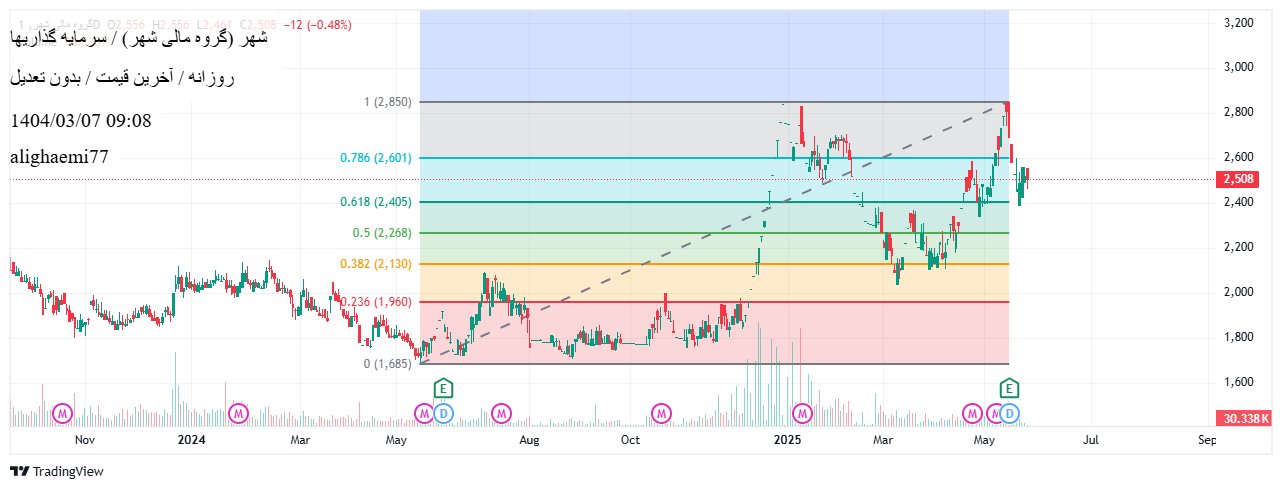
Task: Select the blue D marker near May 2025
Action: point(1010,412)
